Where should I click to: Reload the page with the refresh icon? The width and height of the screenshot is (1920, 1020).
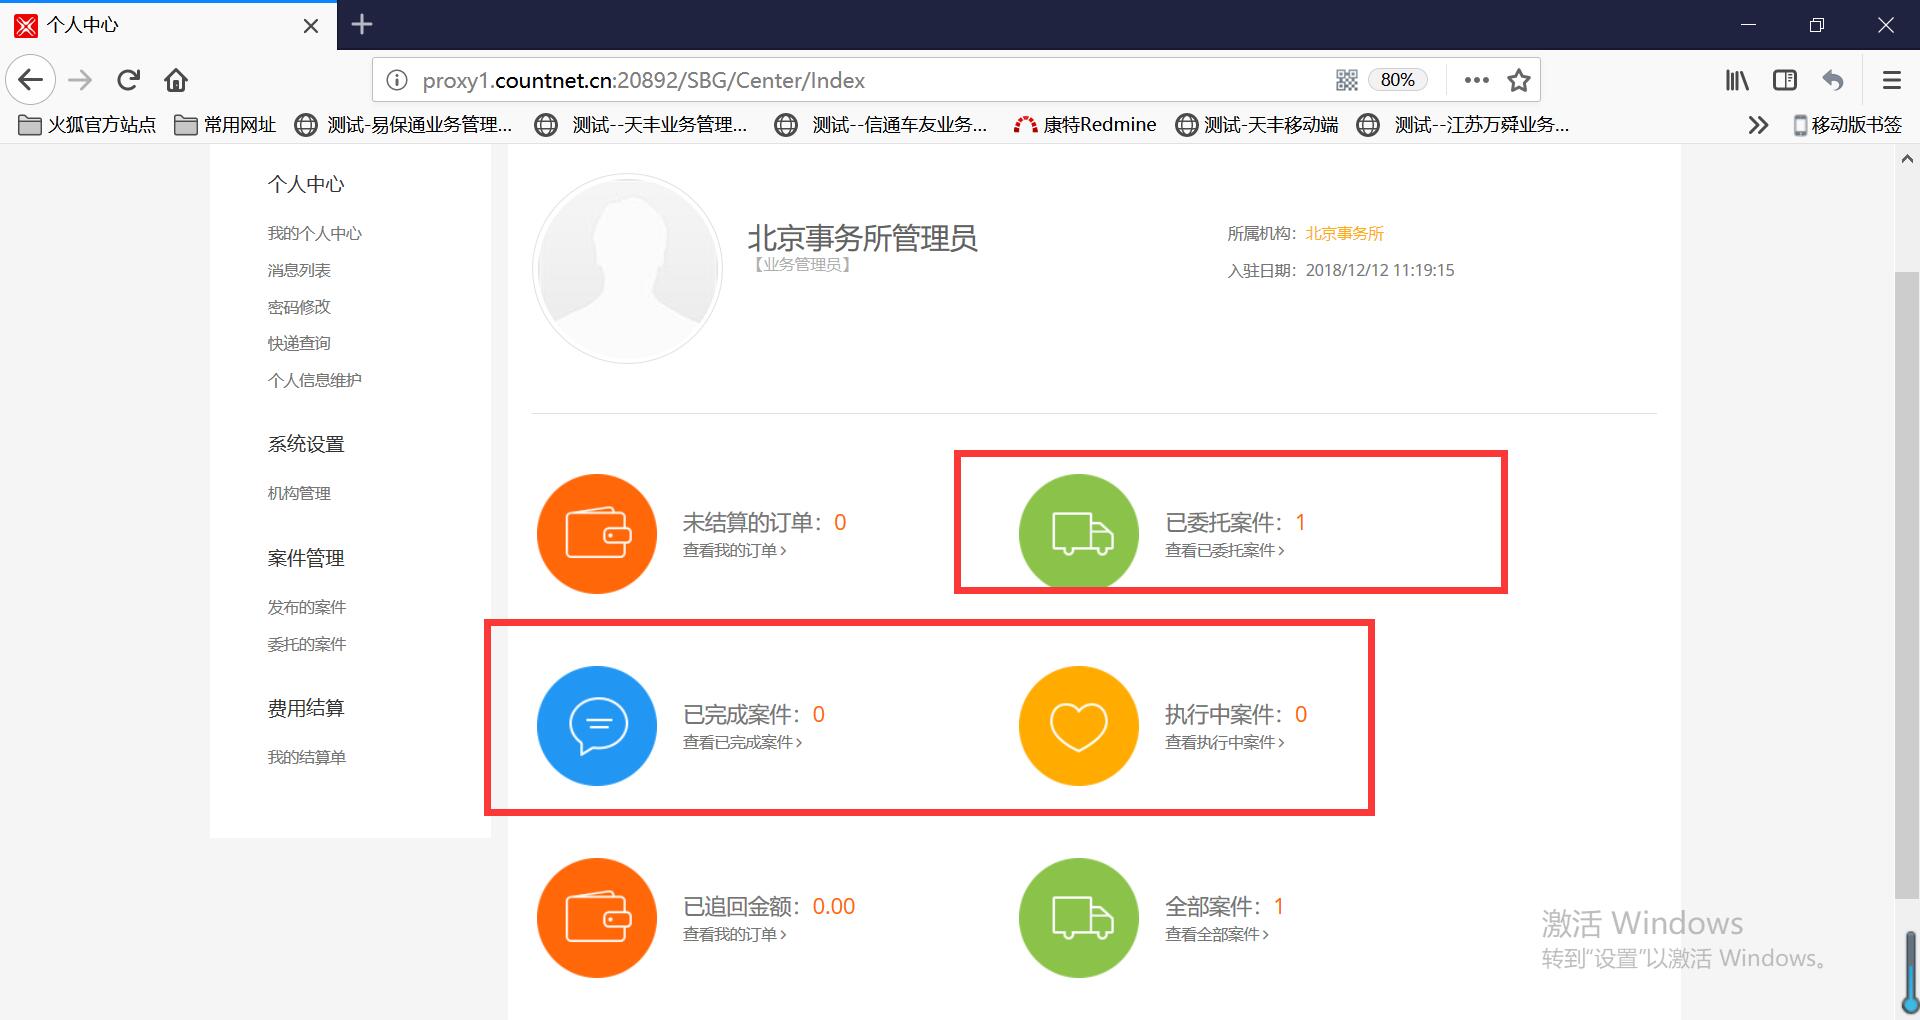point(128,80)
